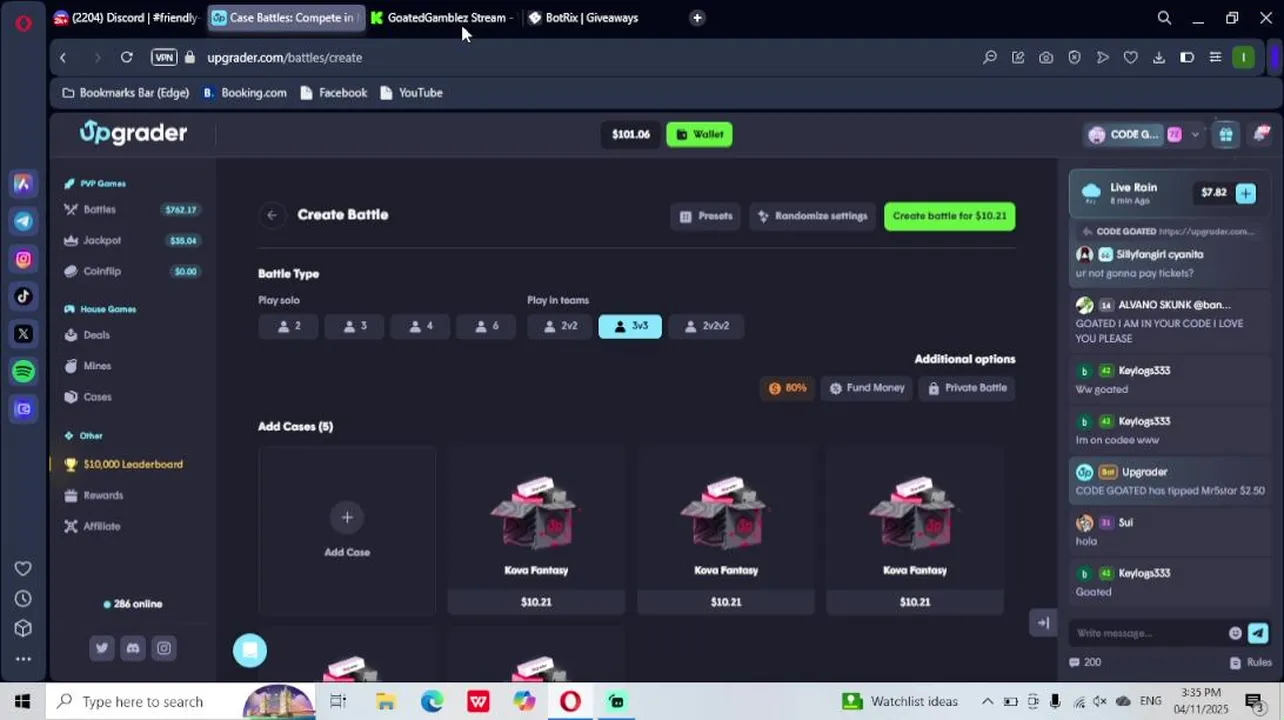Select 2v2 team mode
The height and width of the screenshot is (720, 1284).
[x=559, y=326]
